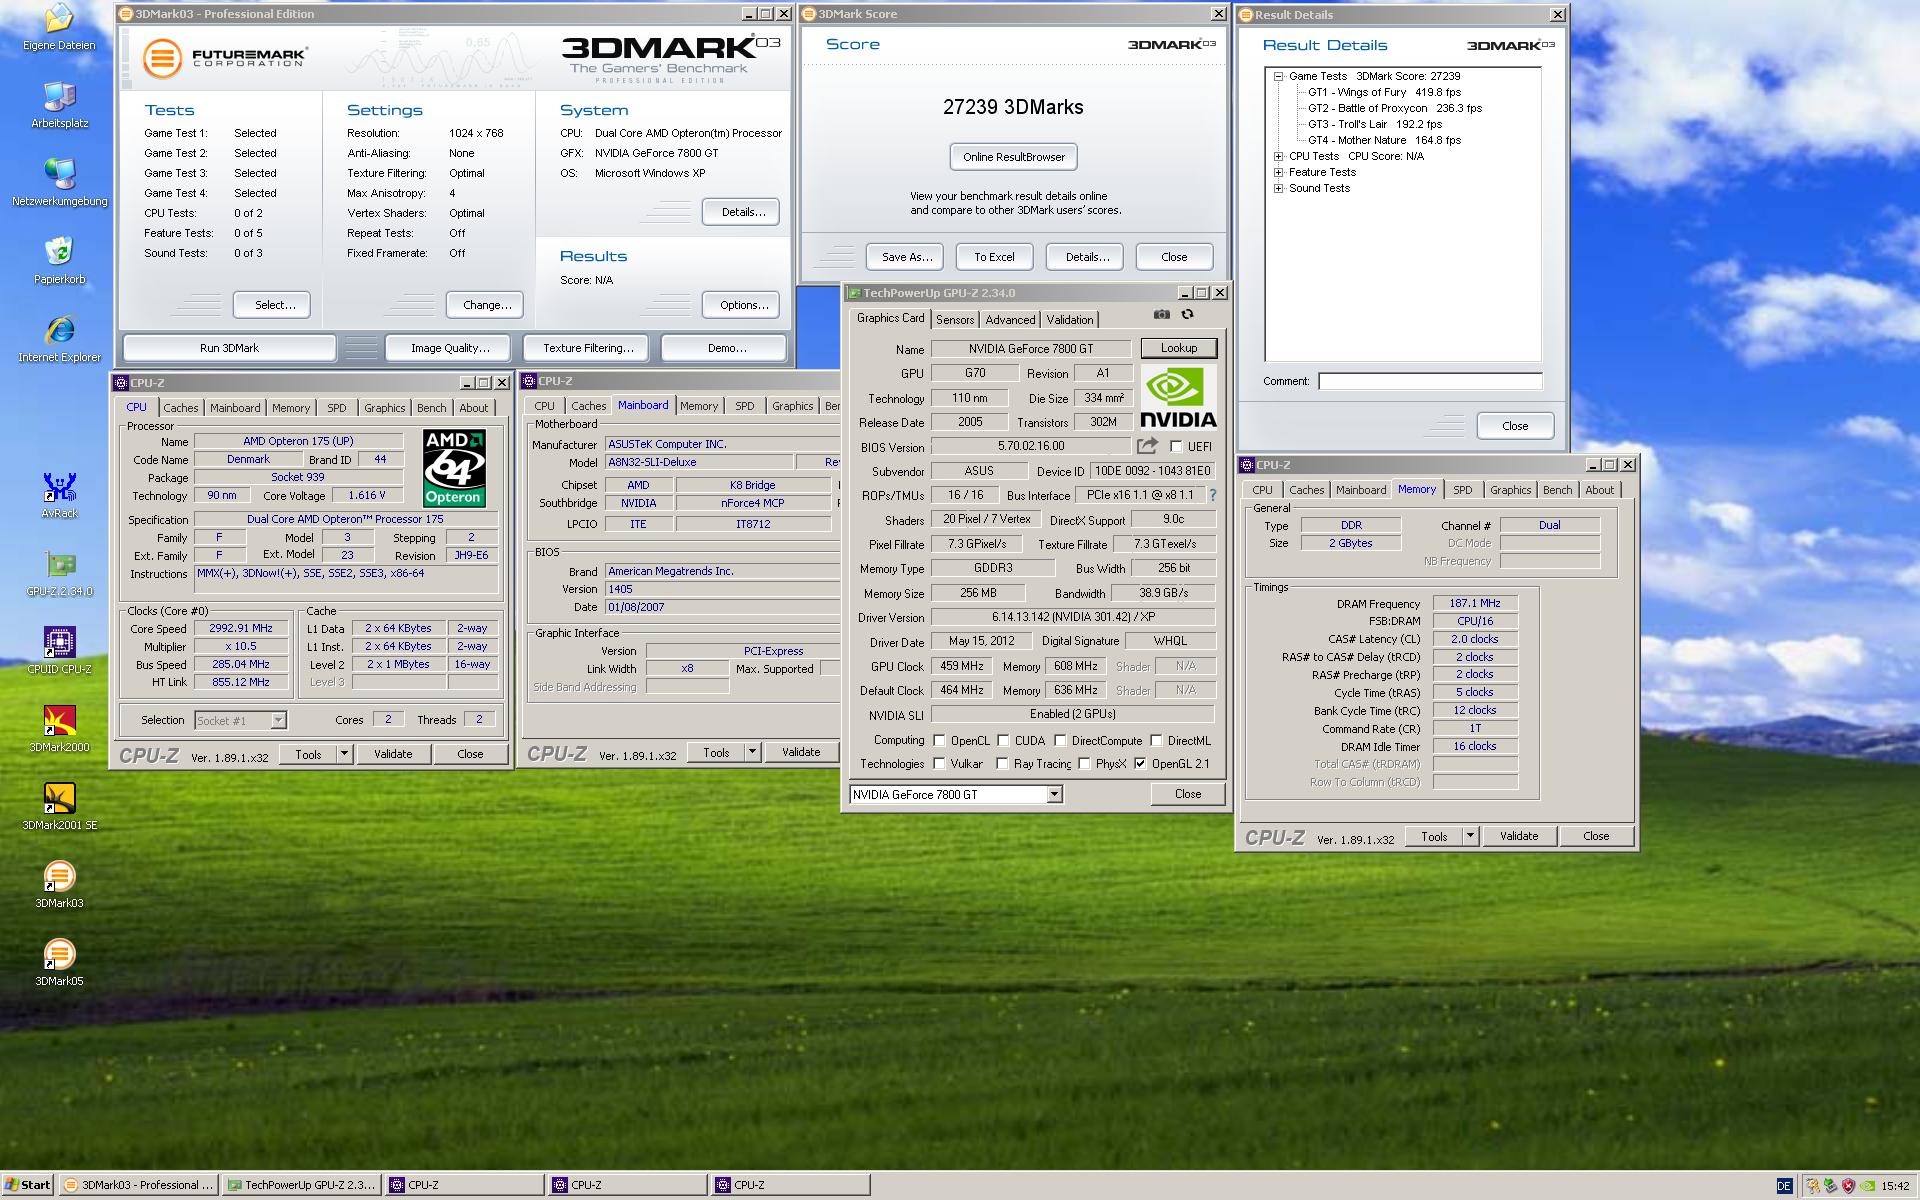Click the Futuremark Corporation logo

224,58
